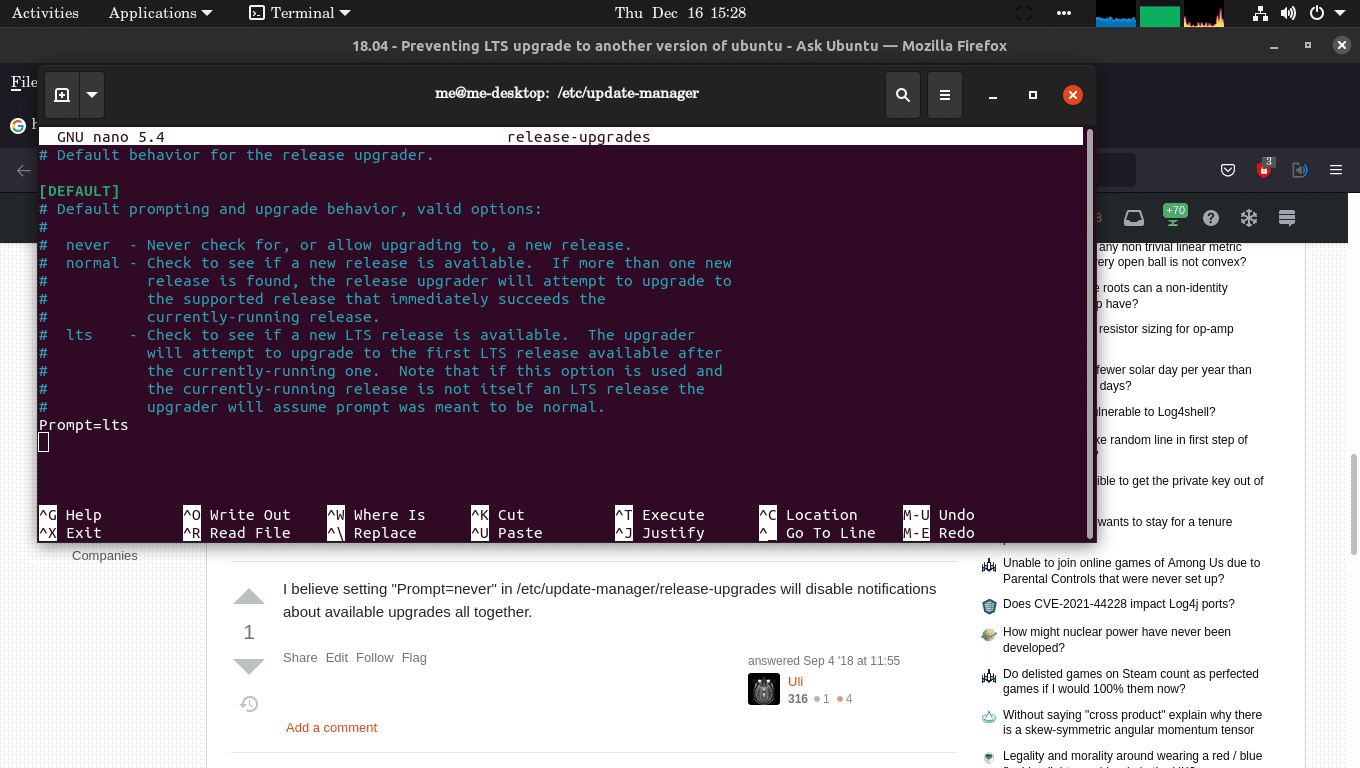The image size is (1360, 768).
Task: Click the speaker extension icon in Firefox toolbar
Action: pos(1299,170)
